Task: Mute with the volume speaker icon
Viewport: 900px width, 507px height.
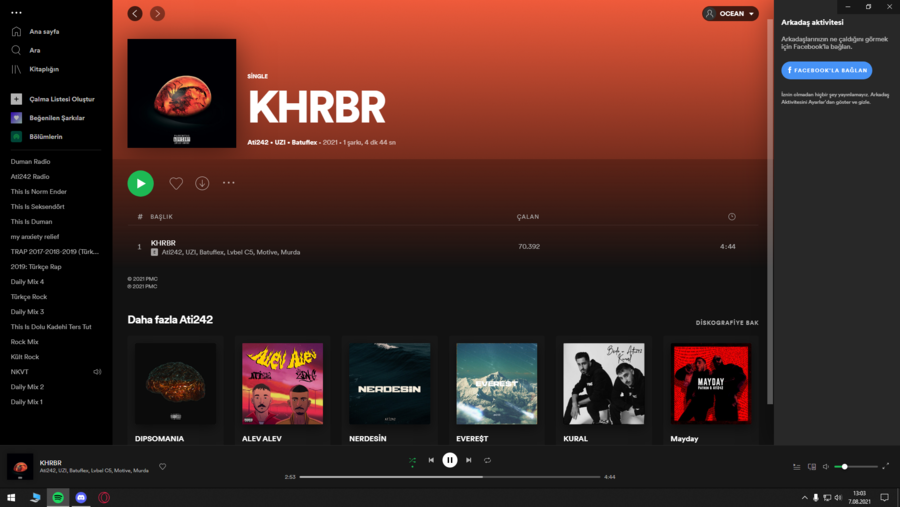Action: click(826, 467)
